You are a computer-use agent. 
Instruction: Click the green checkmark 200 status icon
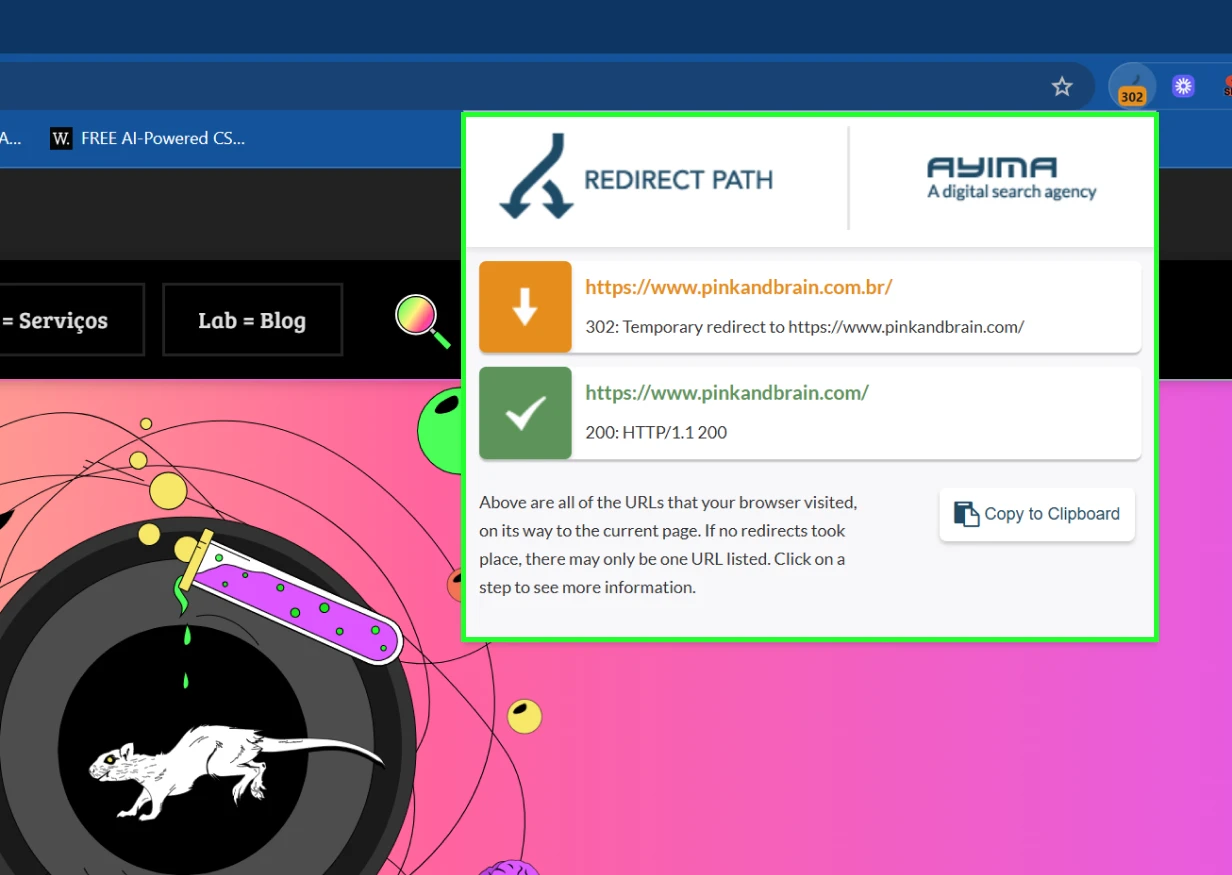click(x=525, y=413)
